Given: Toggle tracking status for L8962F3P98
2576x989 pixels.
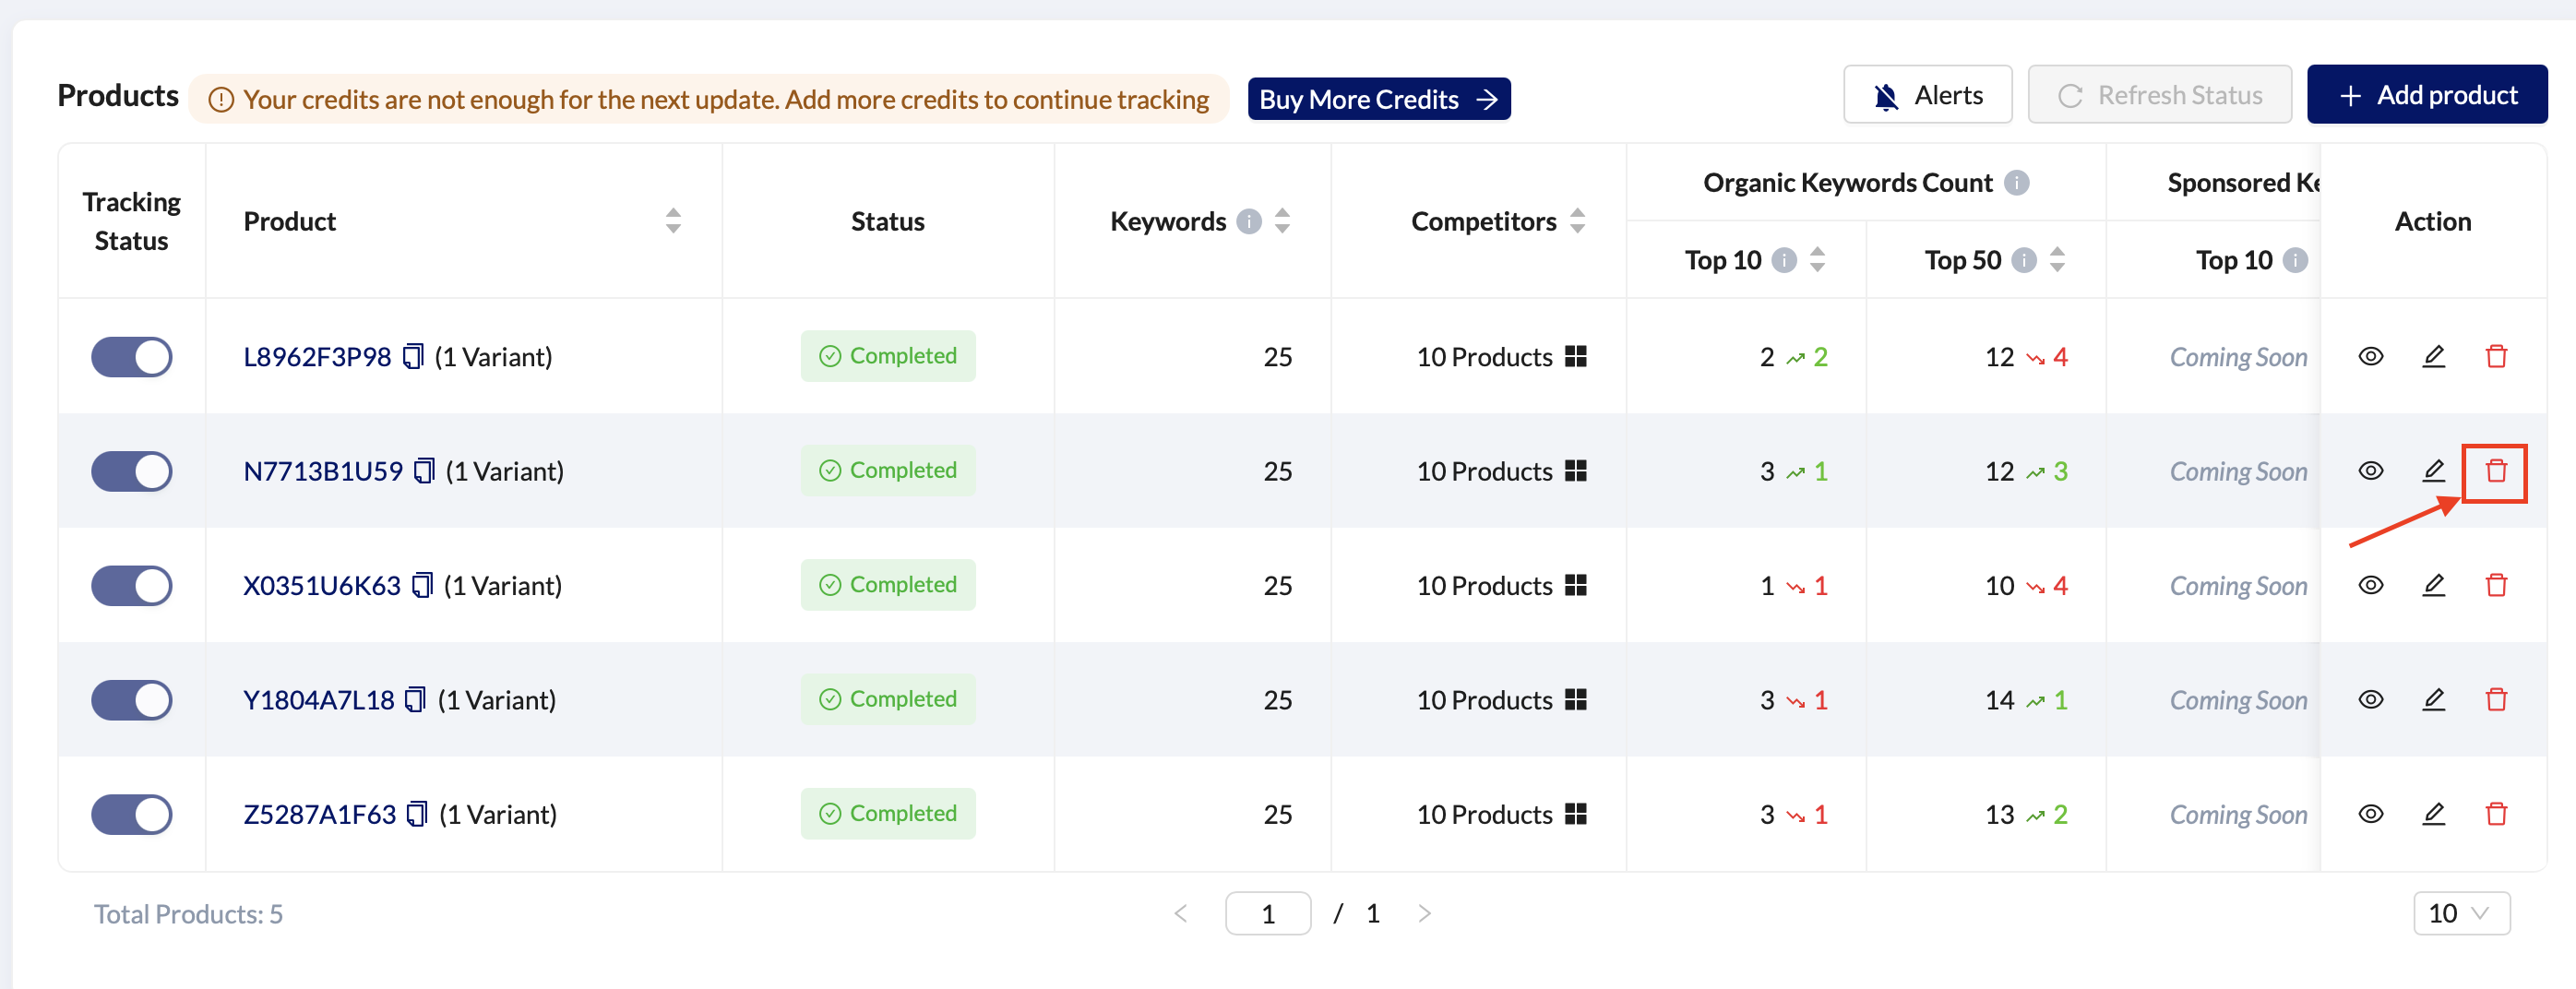Looking at the screenshot, I should 131,357.
